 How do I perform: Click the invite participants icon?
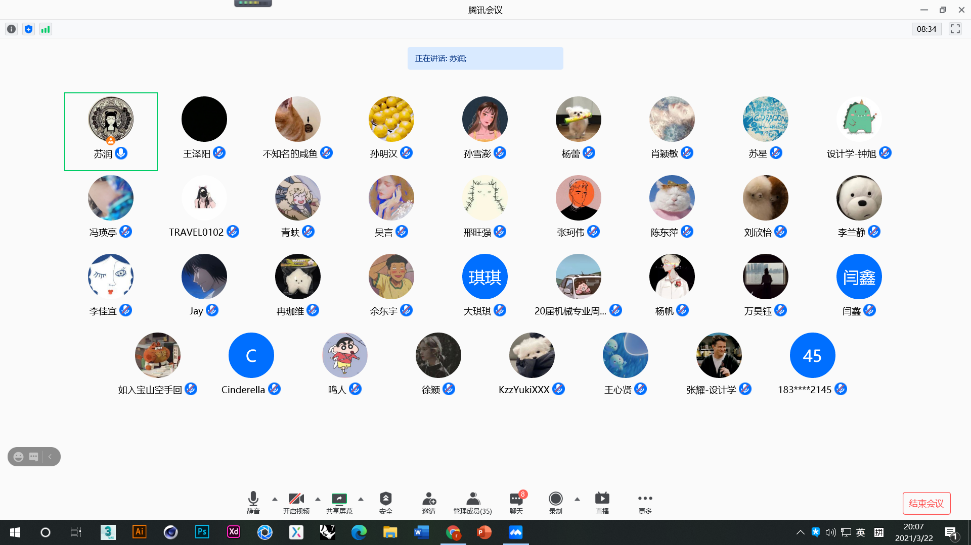point(428,500)
